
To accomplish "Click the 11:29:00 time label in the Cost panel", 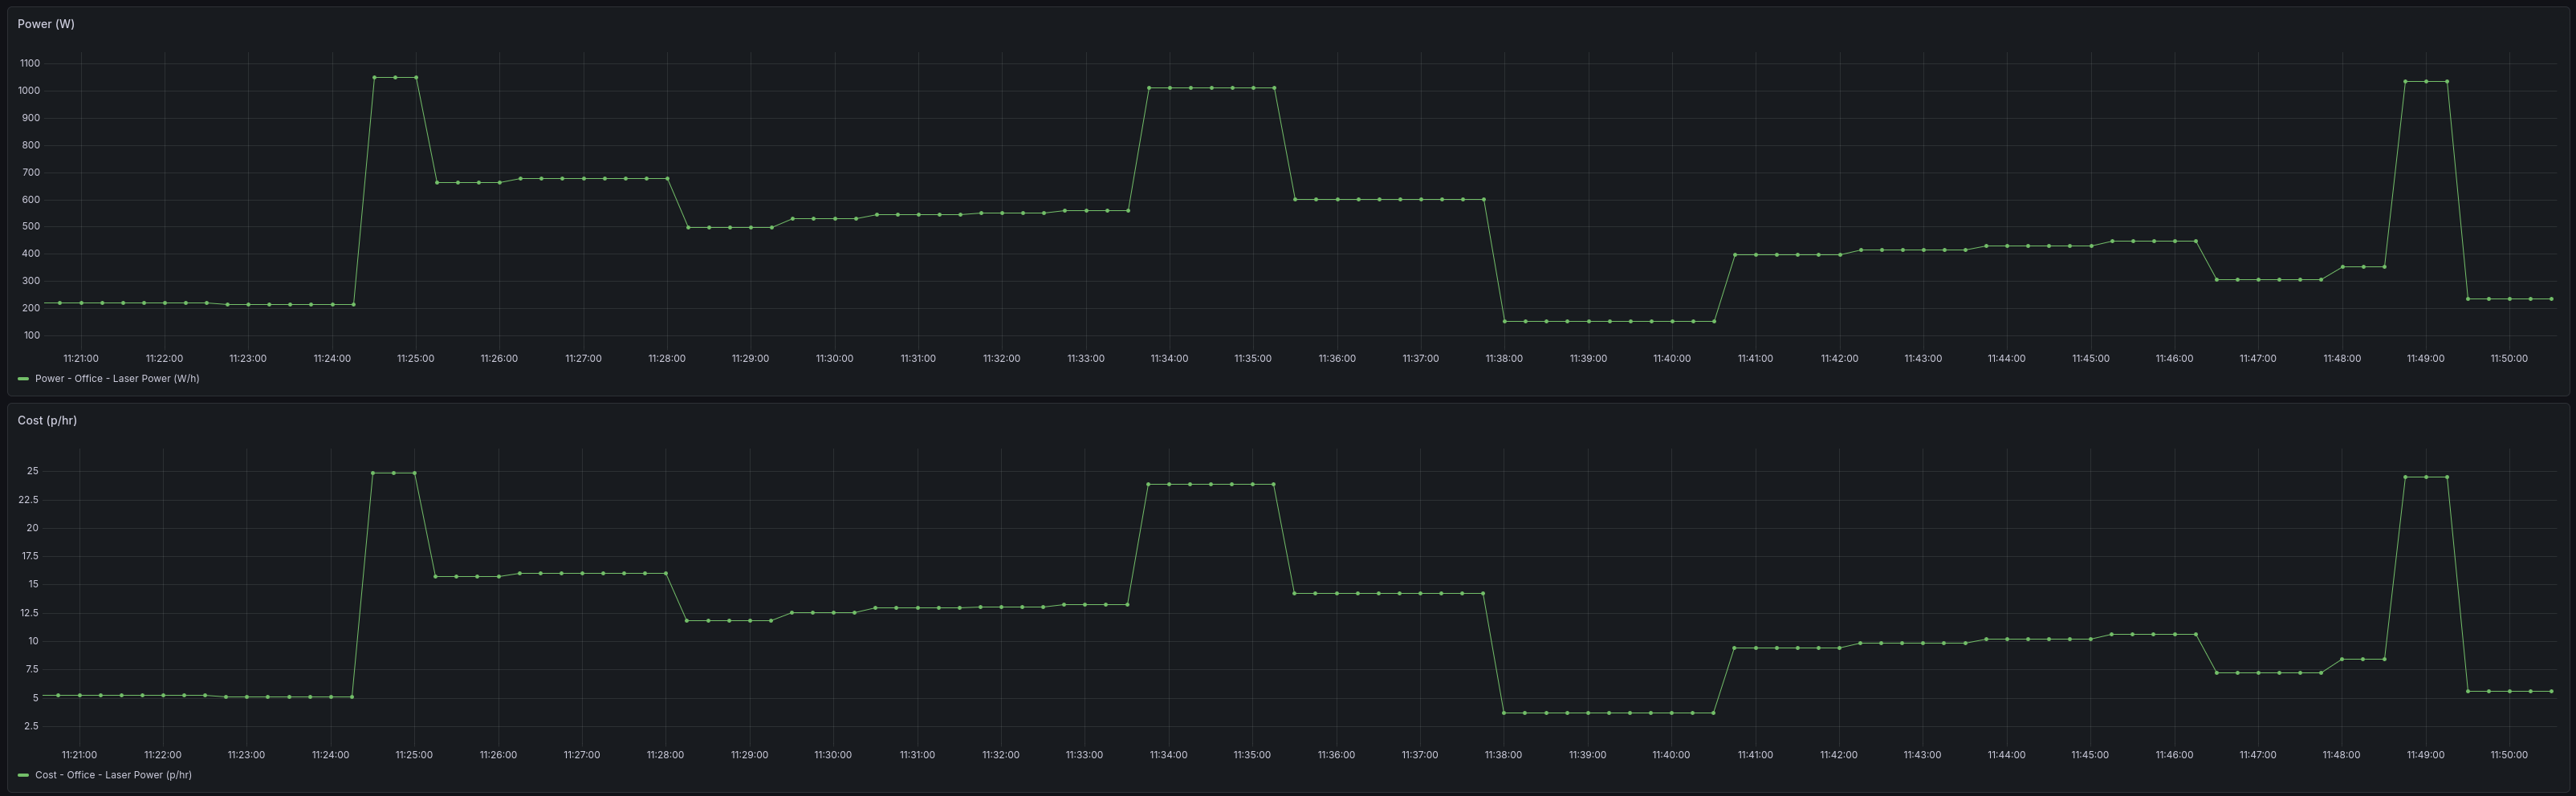I will coord(749,755).
